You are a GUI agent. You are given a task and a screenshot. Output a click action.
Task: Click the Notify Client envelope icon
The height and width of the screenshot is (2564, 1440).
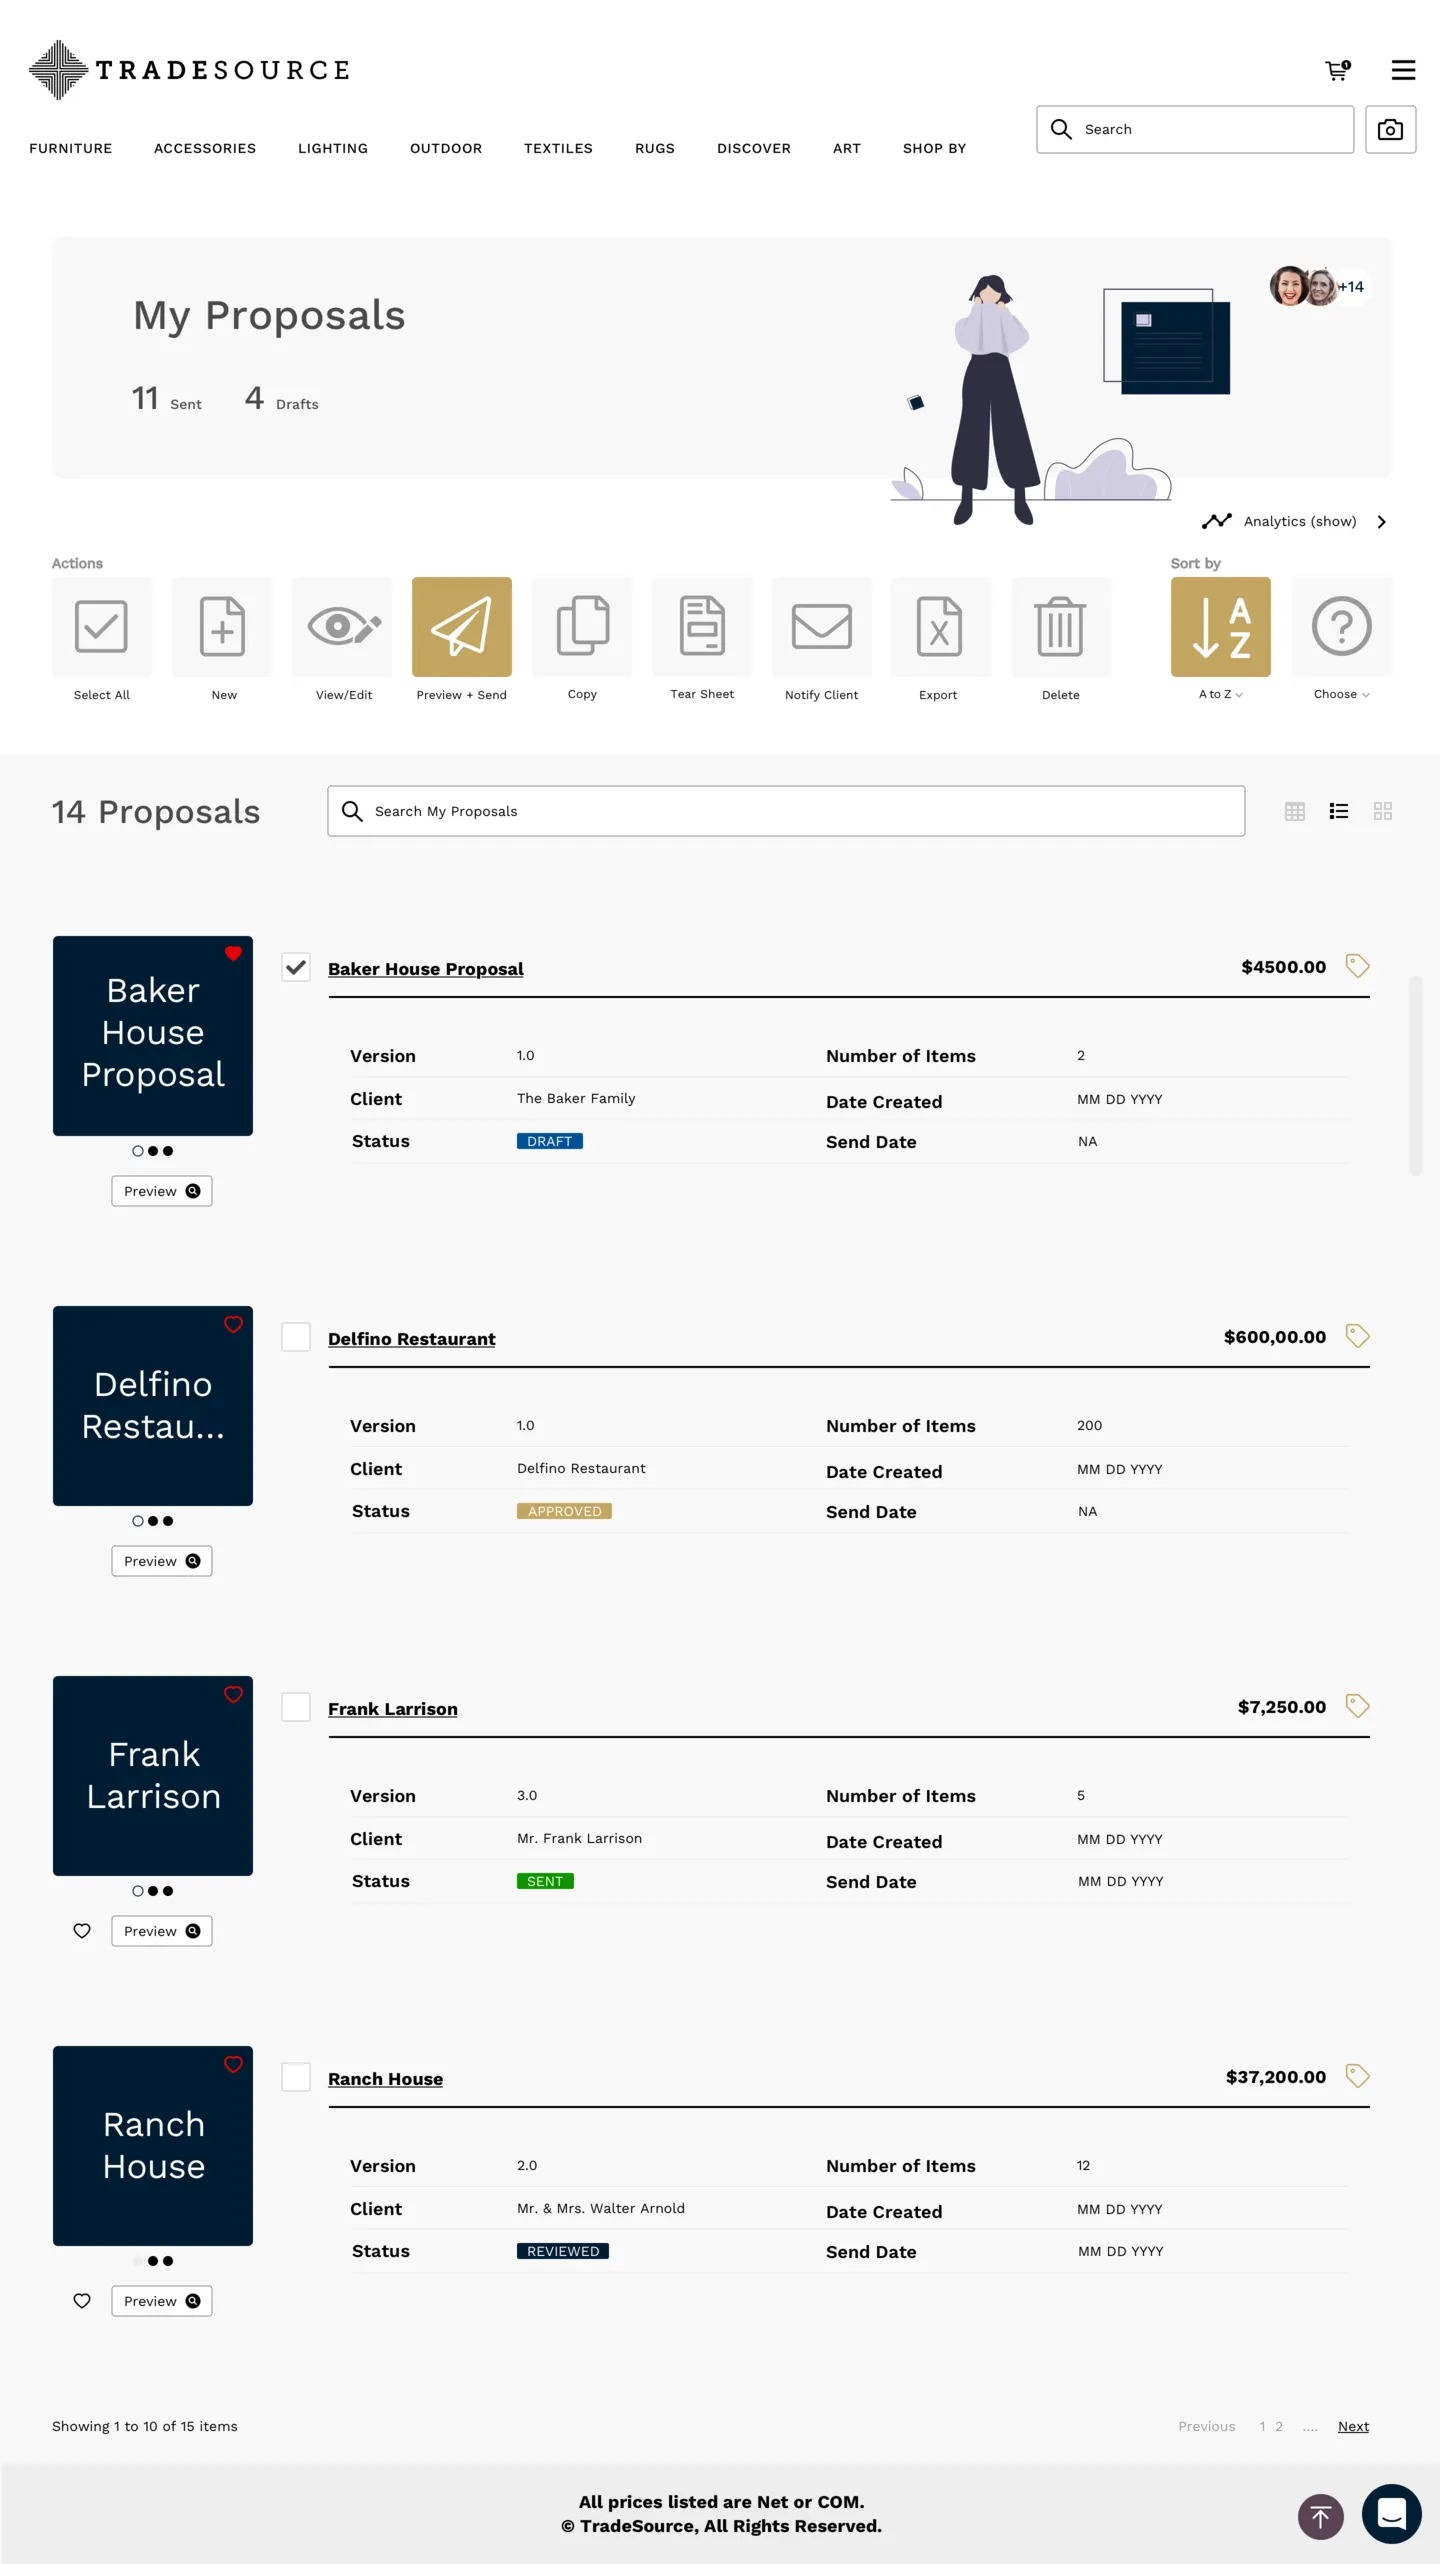pos(822,627)
